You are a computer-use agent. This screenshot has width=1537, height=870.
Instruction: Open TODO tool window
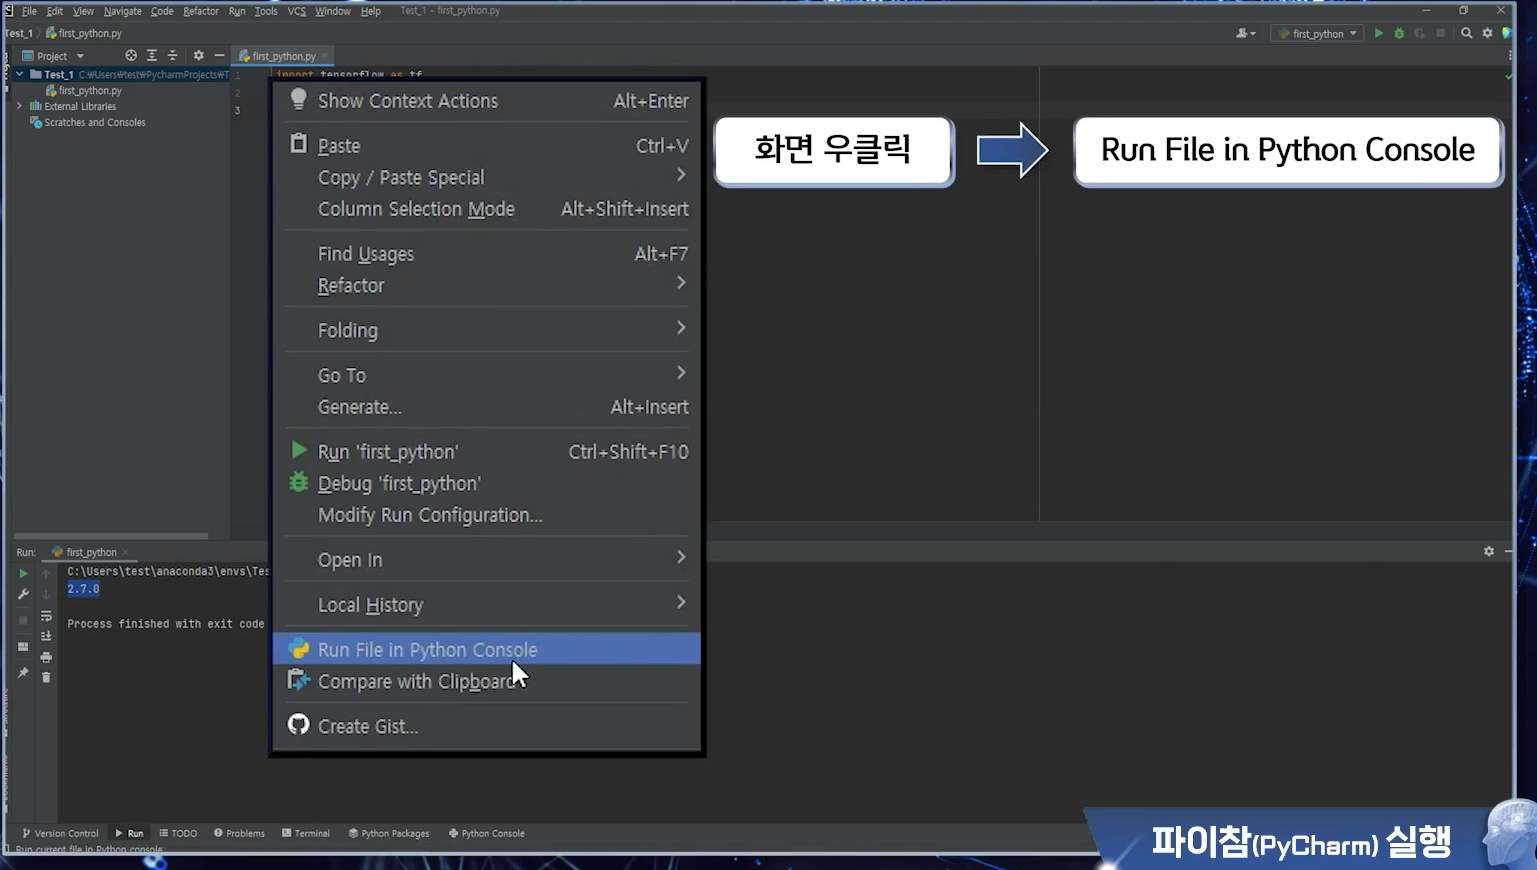point(178,833)
